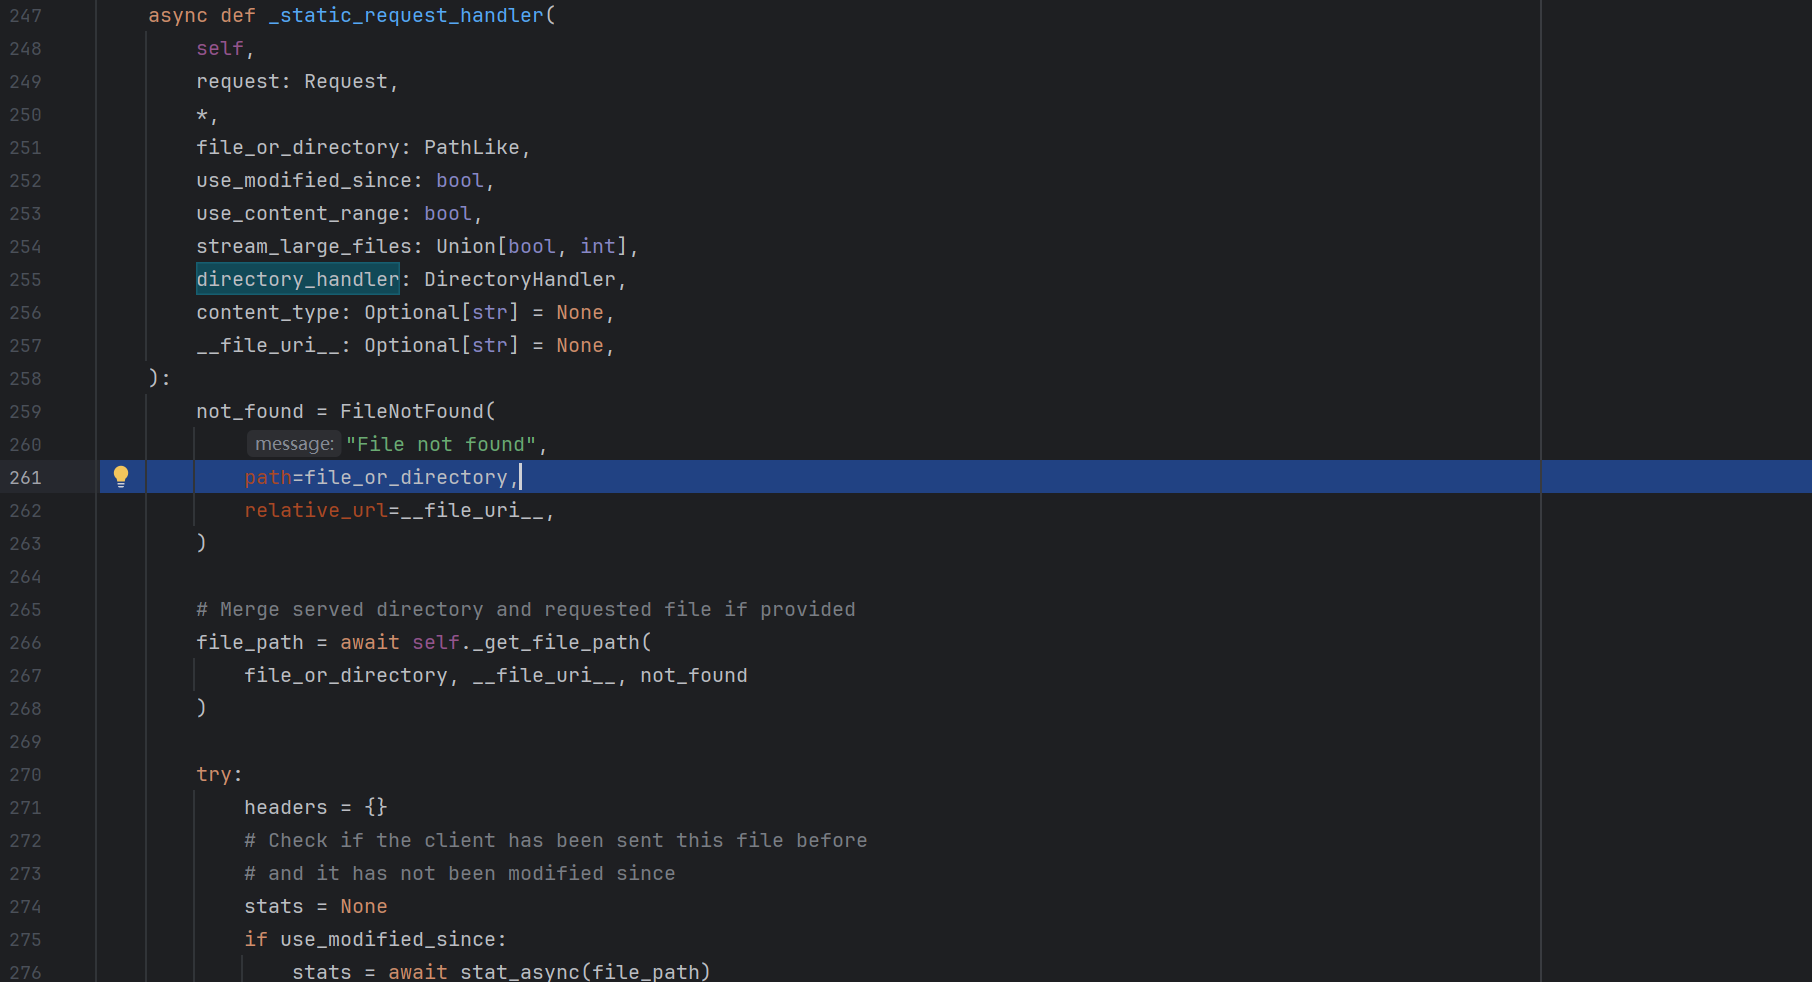This screenshot has width=1812, height=982.
Task: Click the 'message:' inlay hint
Action: [294, 444]
